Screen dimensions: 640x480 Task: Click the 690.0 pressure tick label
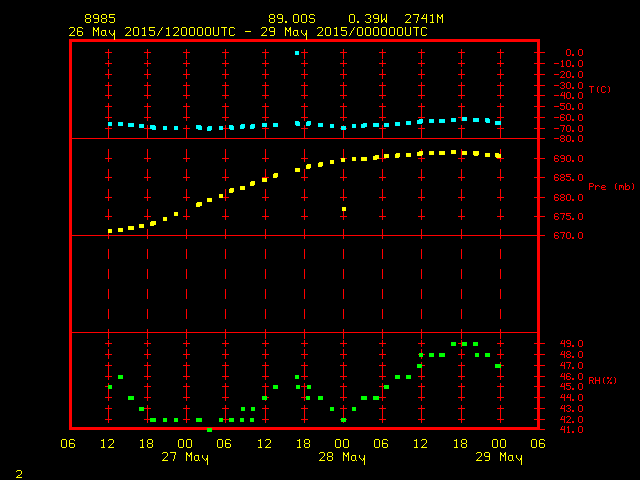[569, 159]
